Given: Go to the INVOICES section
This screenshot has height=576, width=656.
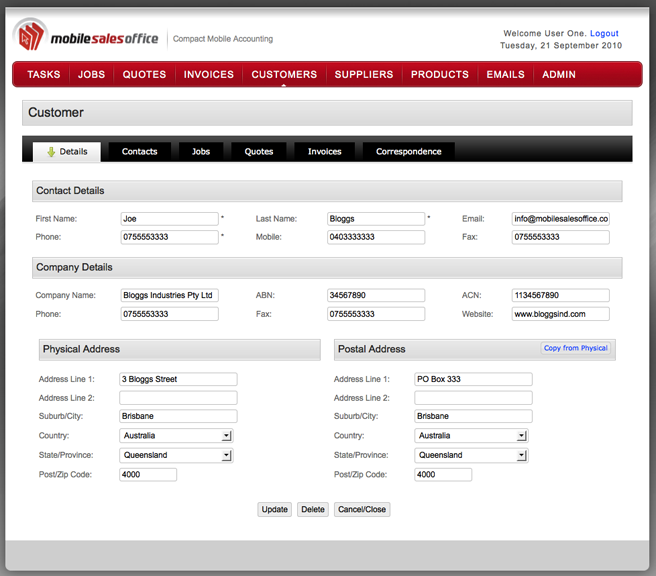Looking at the screenshot, I should pos(209,74).
